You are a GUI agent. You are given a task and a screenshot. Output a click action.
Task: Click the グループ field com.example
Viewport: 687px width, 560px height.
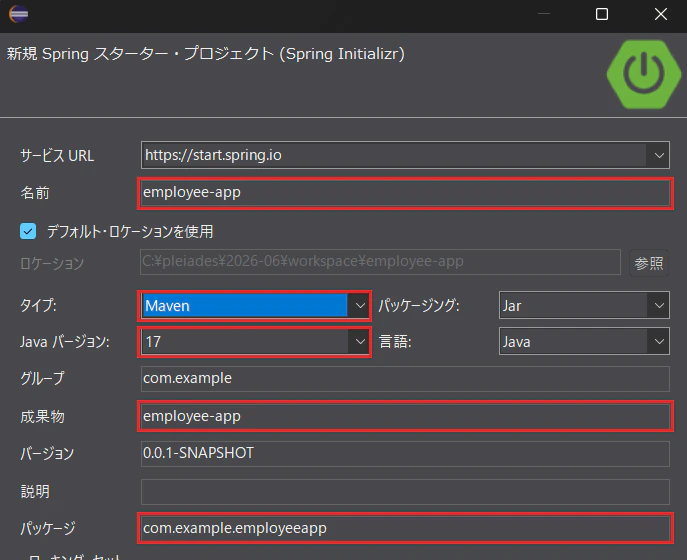[x=405, y=379]
